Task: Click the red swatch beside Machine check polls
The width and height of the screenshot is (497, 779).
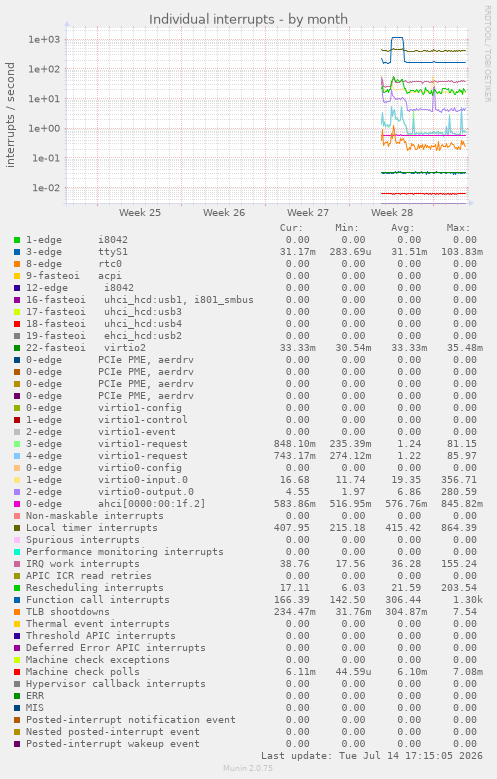Action: pyautogui.click(x=17, y=672)
